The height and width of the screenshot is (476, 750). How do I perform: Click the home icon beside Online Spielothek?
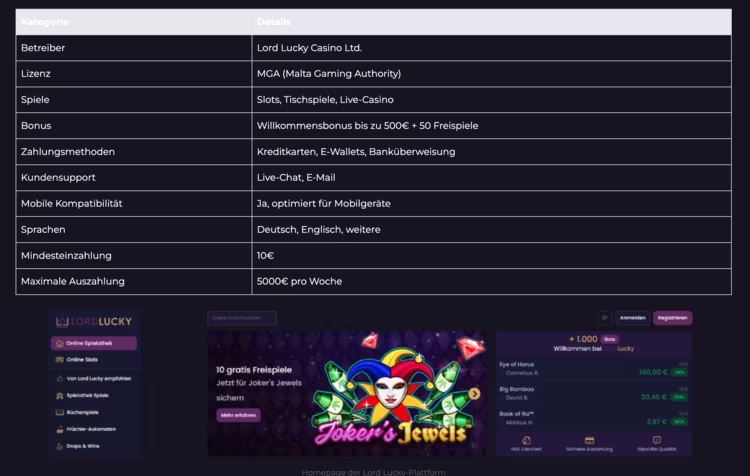tap(59, 343)
